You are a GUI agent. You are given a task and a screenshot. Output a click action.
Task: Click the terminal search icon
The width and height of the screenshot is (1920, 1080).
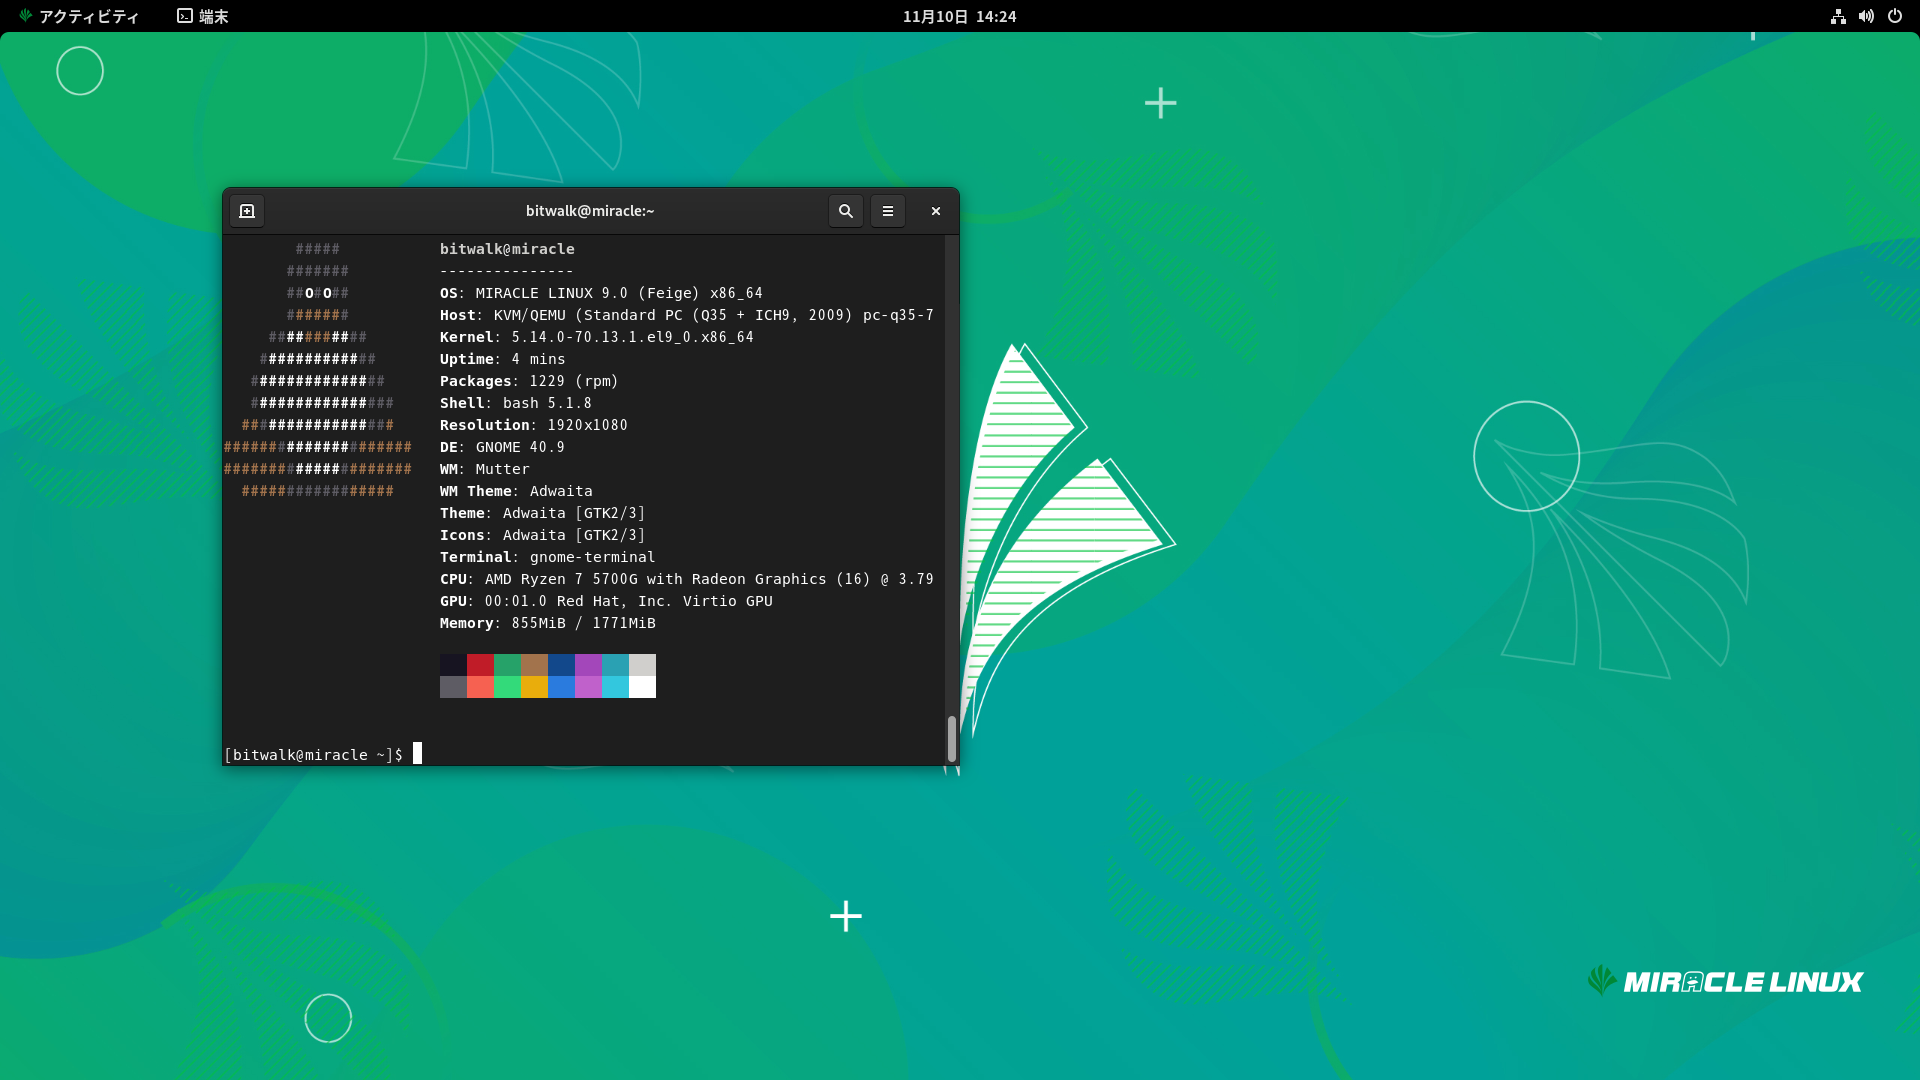click(845, 211)
